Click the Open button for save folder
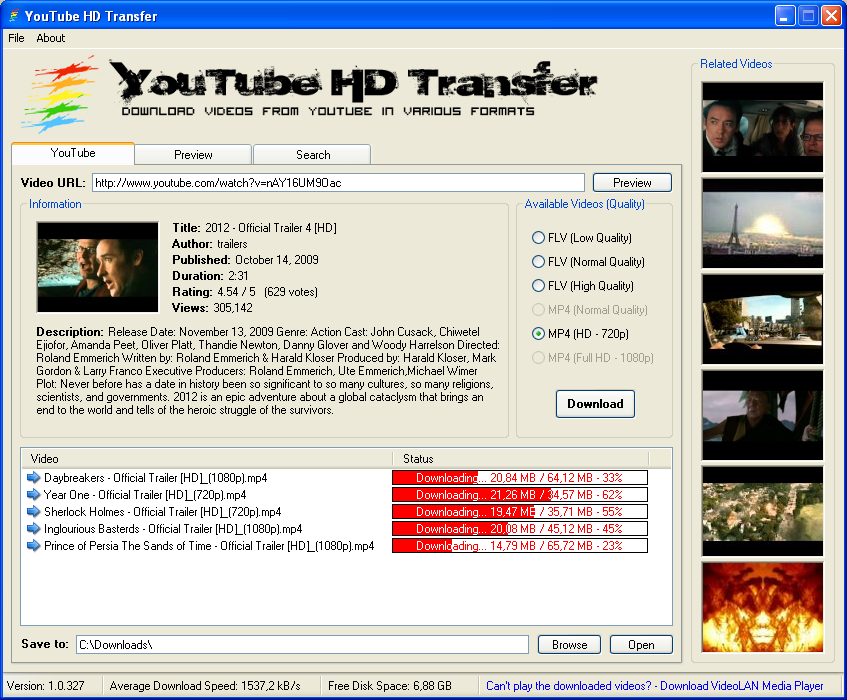The width and height of the screenshot is (847, 700). click(641, 644)
